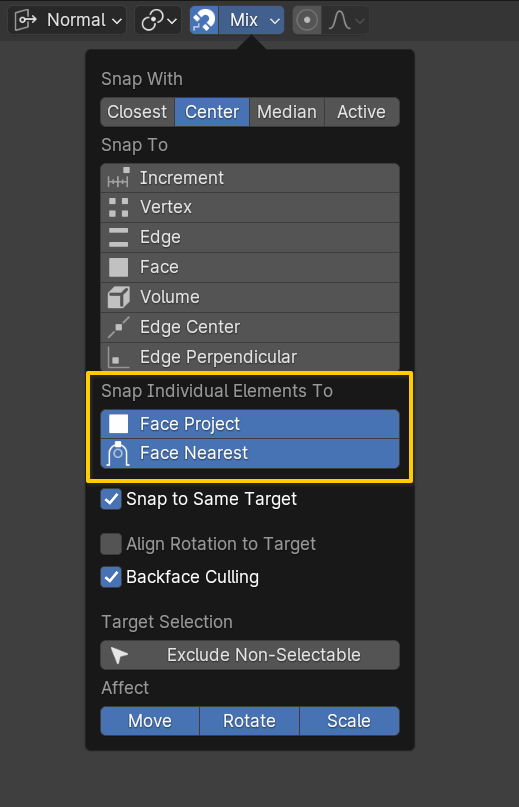Screen dimensions: 519x807
Task: Choose Median snap with option
Action: (x=287, y=112)
